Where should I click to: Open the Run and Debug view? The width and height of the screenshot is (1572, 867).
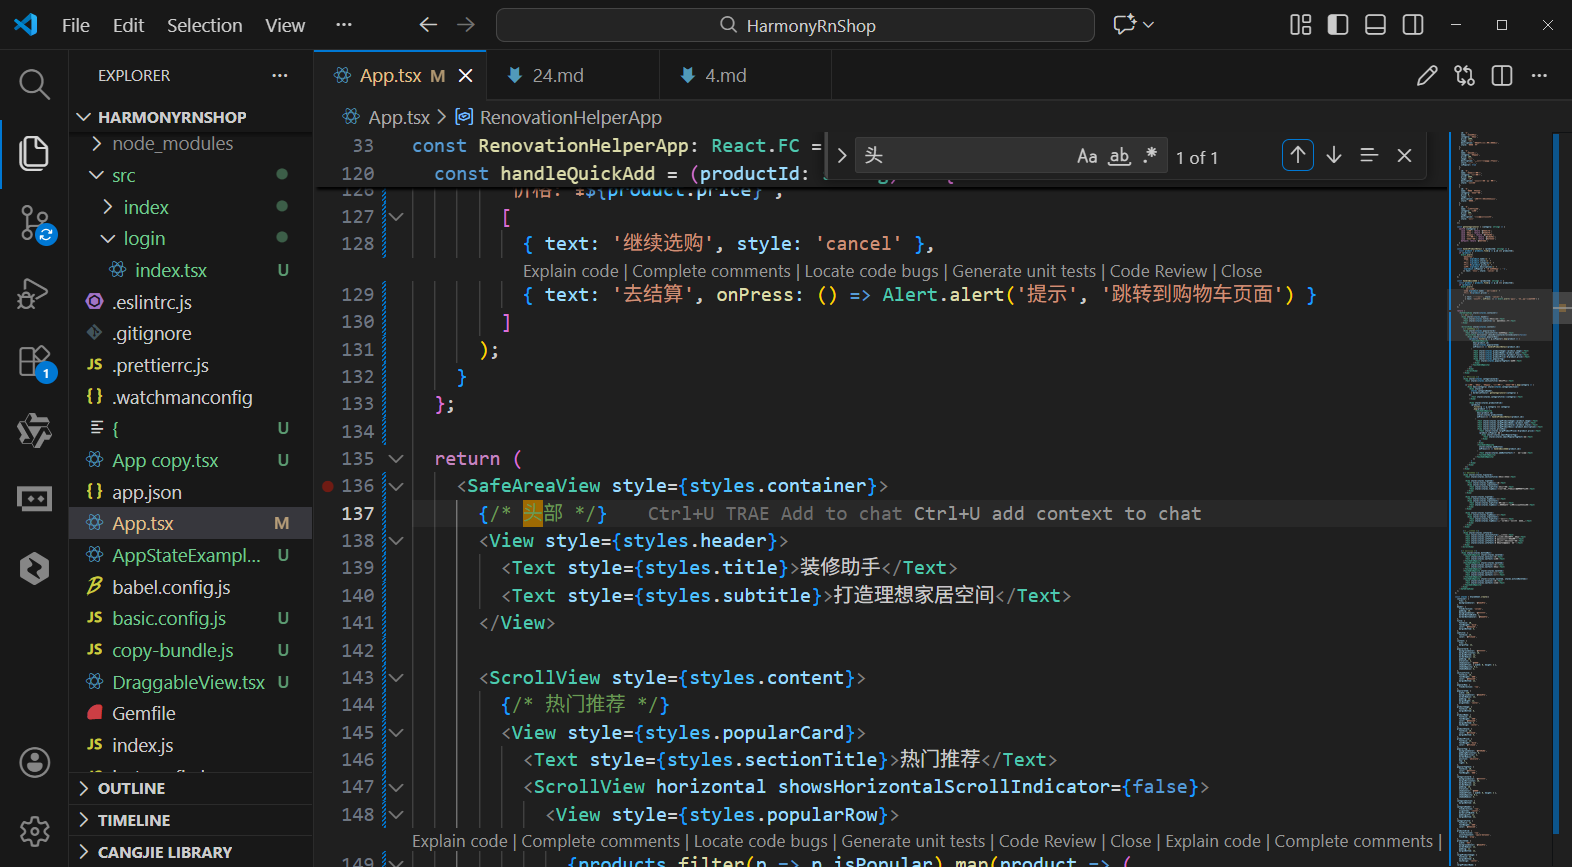click(x=34, y=293)
